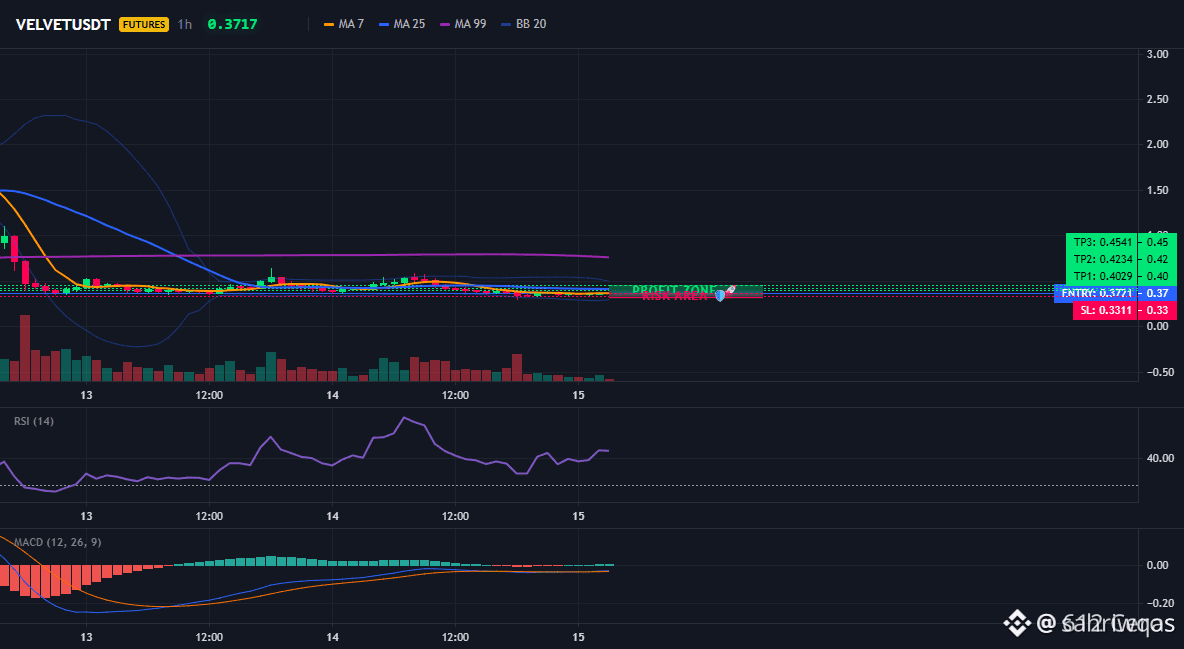This screenshot has height=649, width=1184.
Task: Click the TP1: 0.4029 target label
Action: pyautogui.click(x=1103, y=277)
